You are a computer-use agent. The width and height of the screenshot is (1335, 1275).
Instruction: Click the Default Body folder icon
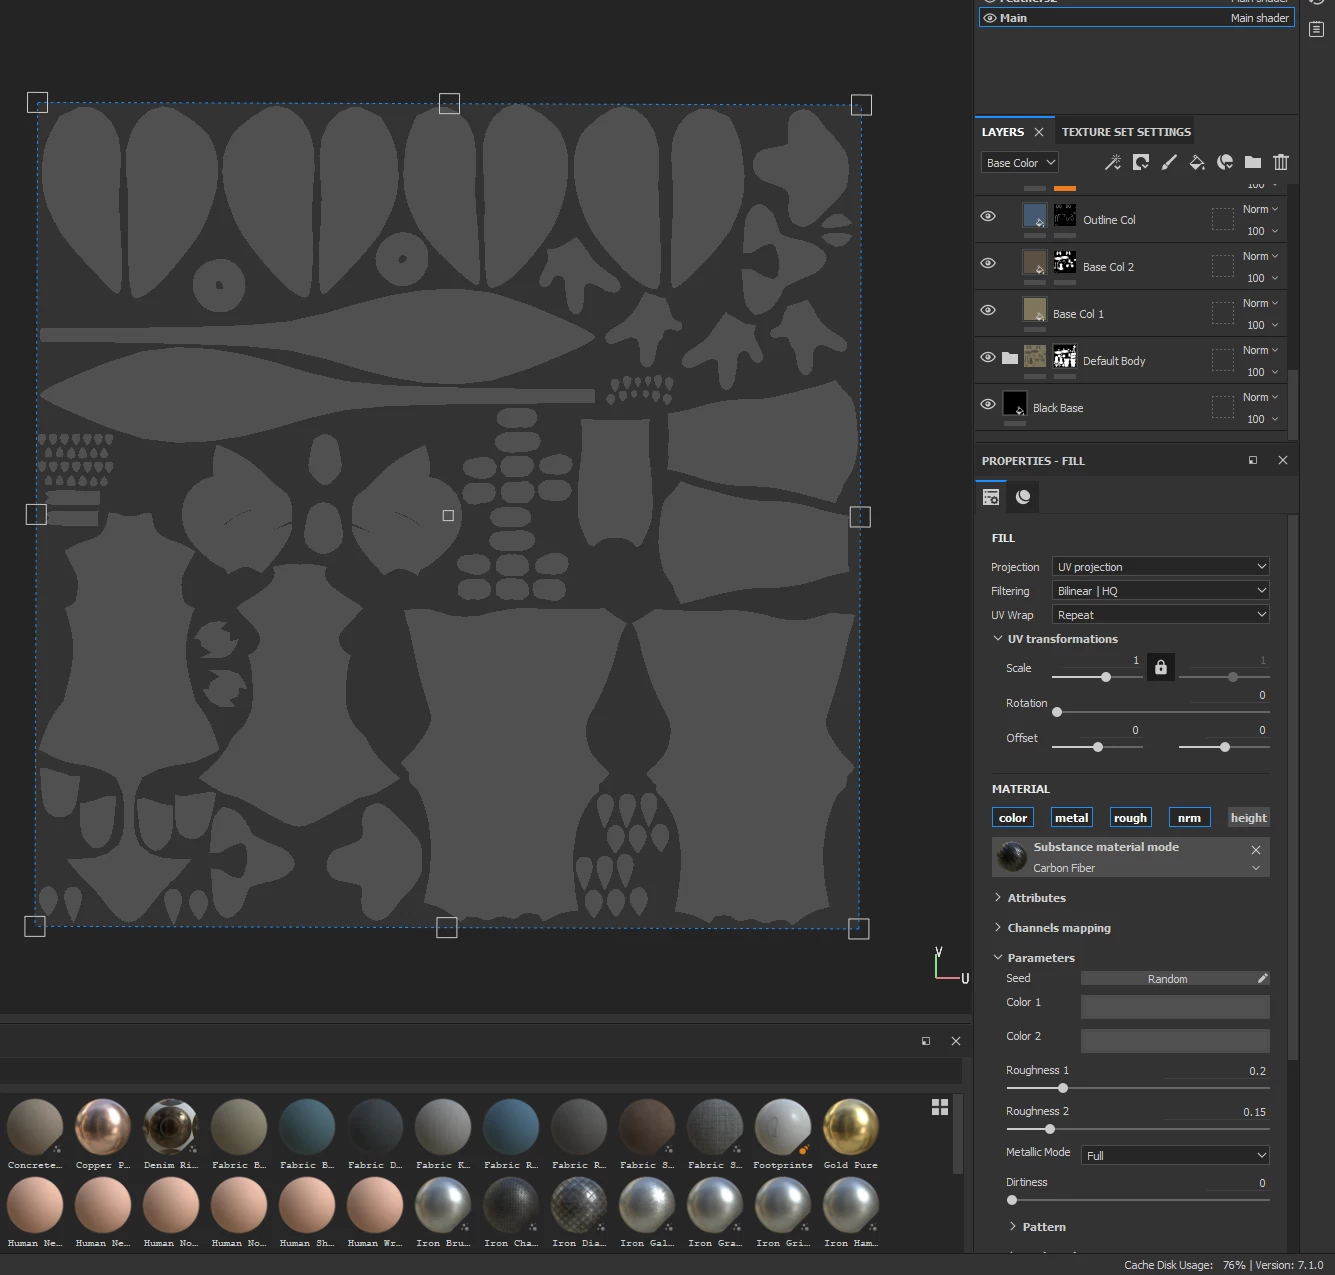pyautogui.click(x=1010, y=358)
